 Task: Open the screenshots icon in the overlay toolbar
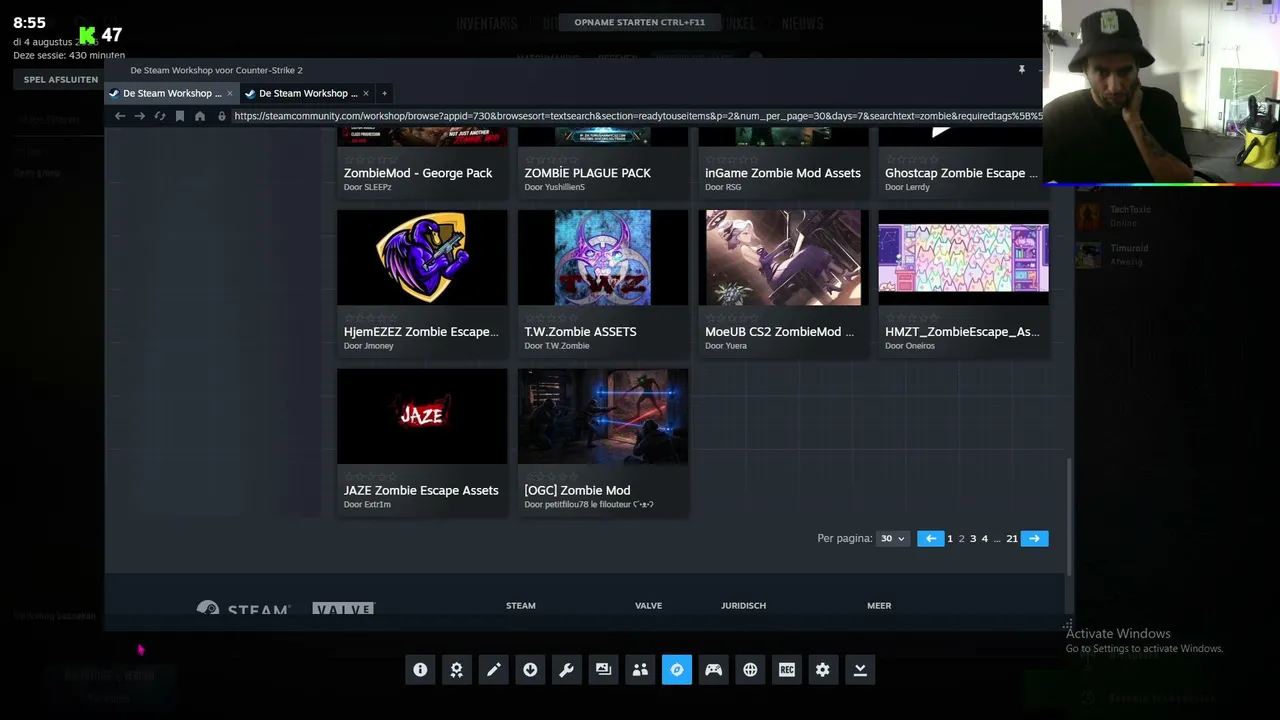tap(603, 670)
